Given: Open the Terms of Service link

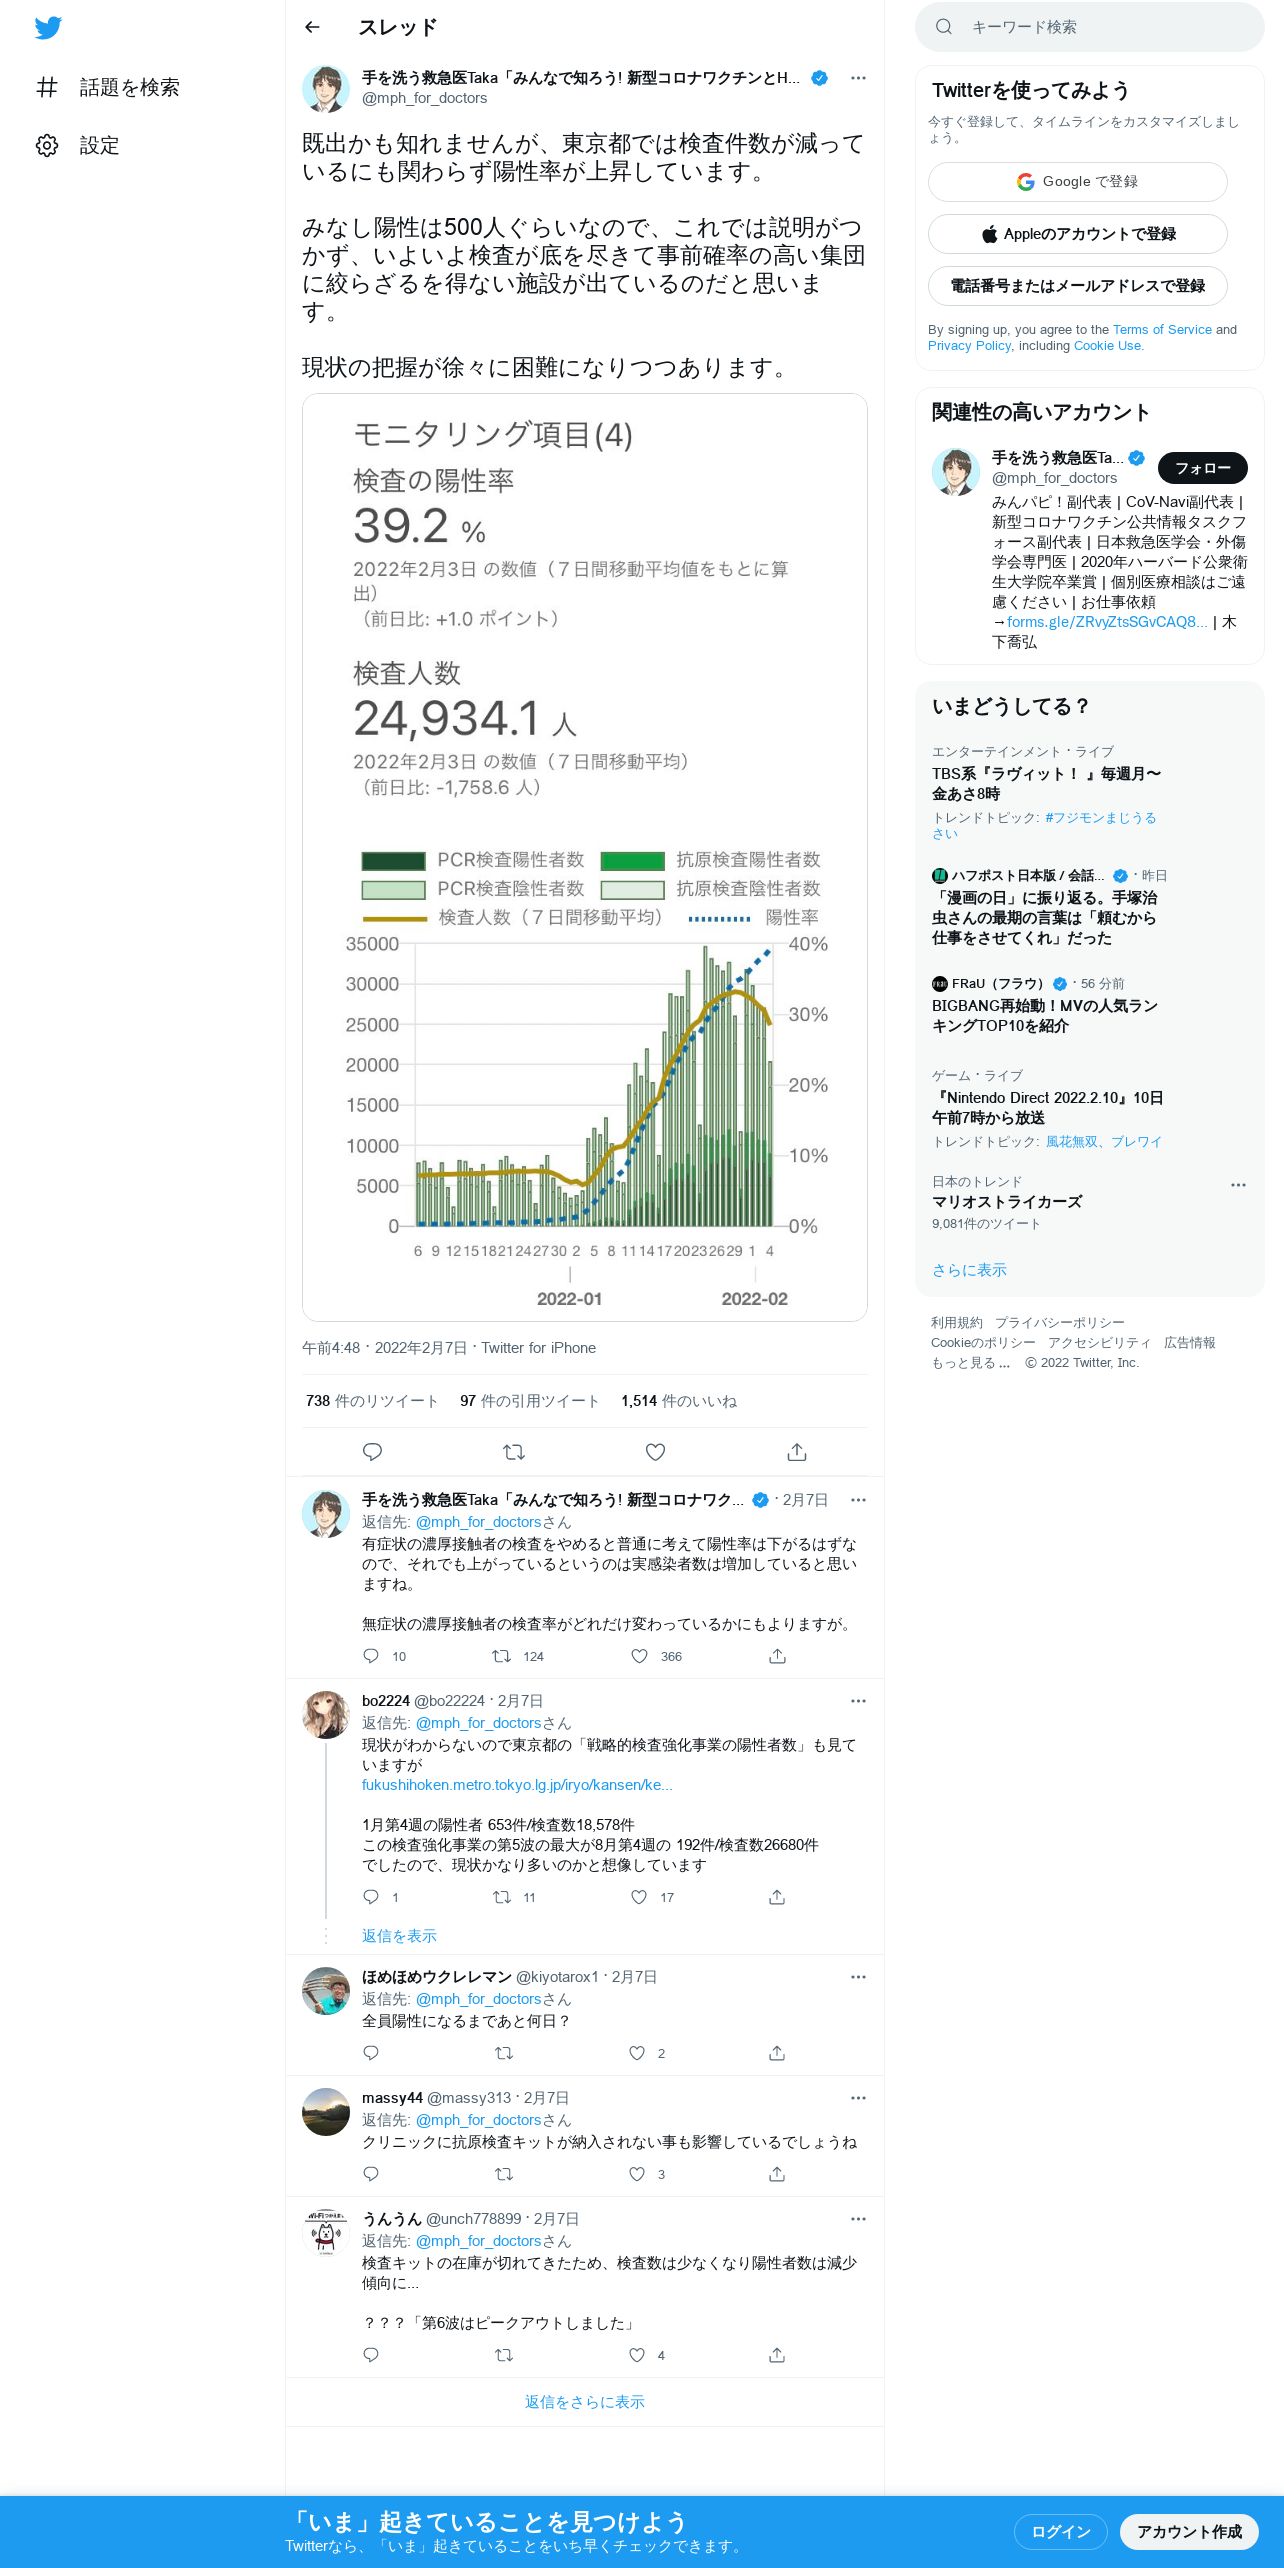Looking at the screenshot, I should click(x=1162, y=330).
